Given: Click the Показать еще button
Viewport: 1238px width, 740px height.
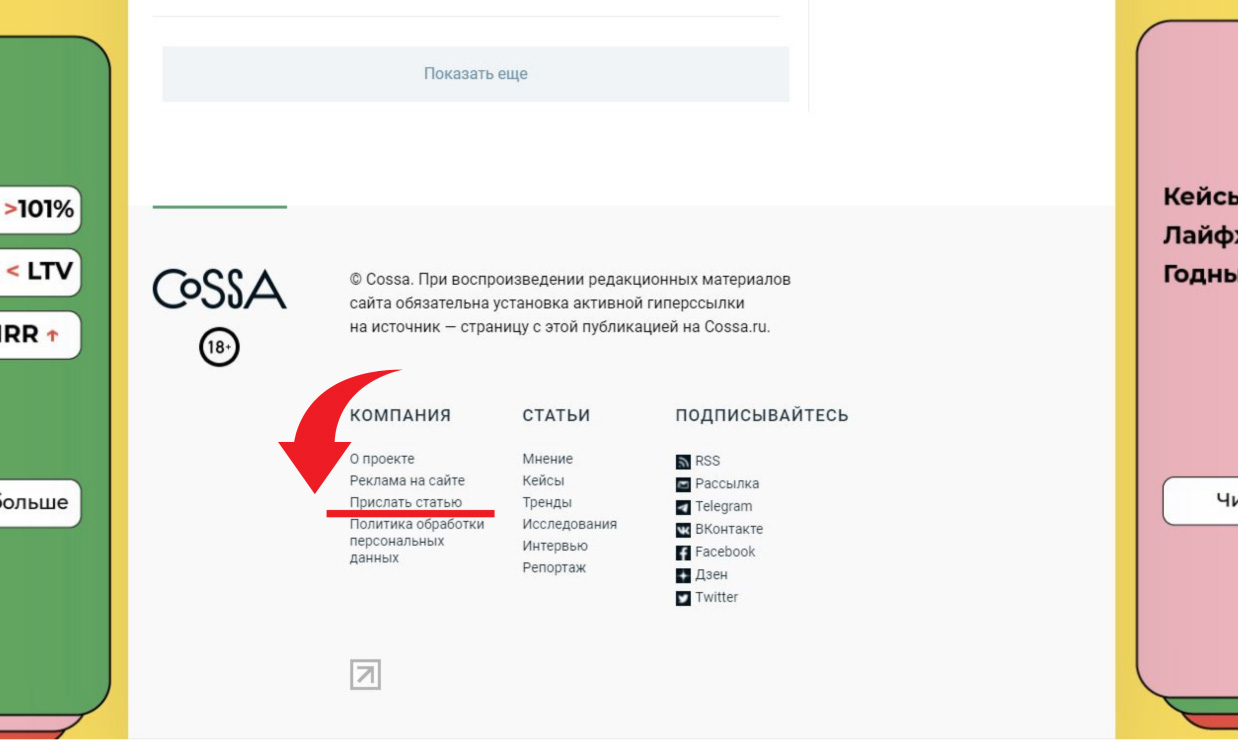Looking at the screenshot, I should point(476,74).
